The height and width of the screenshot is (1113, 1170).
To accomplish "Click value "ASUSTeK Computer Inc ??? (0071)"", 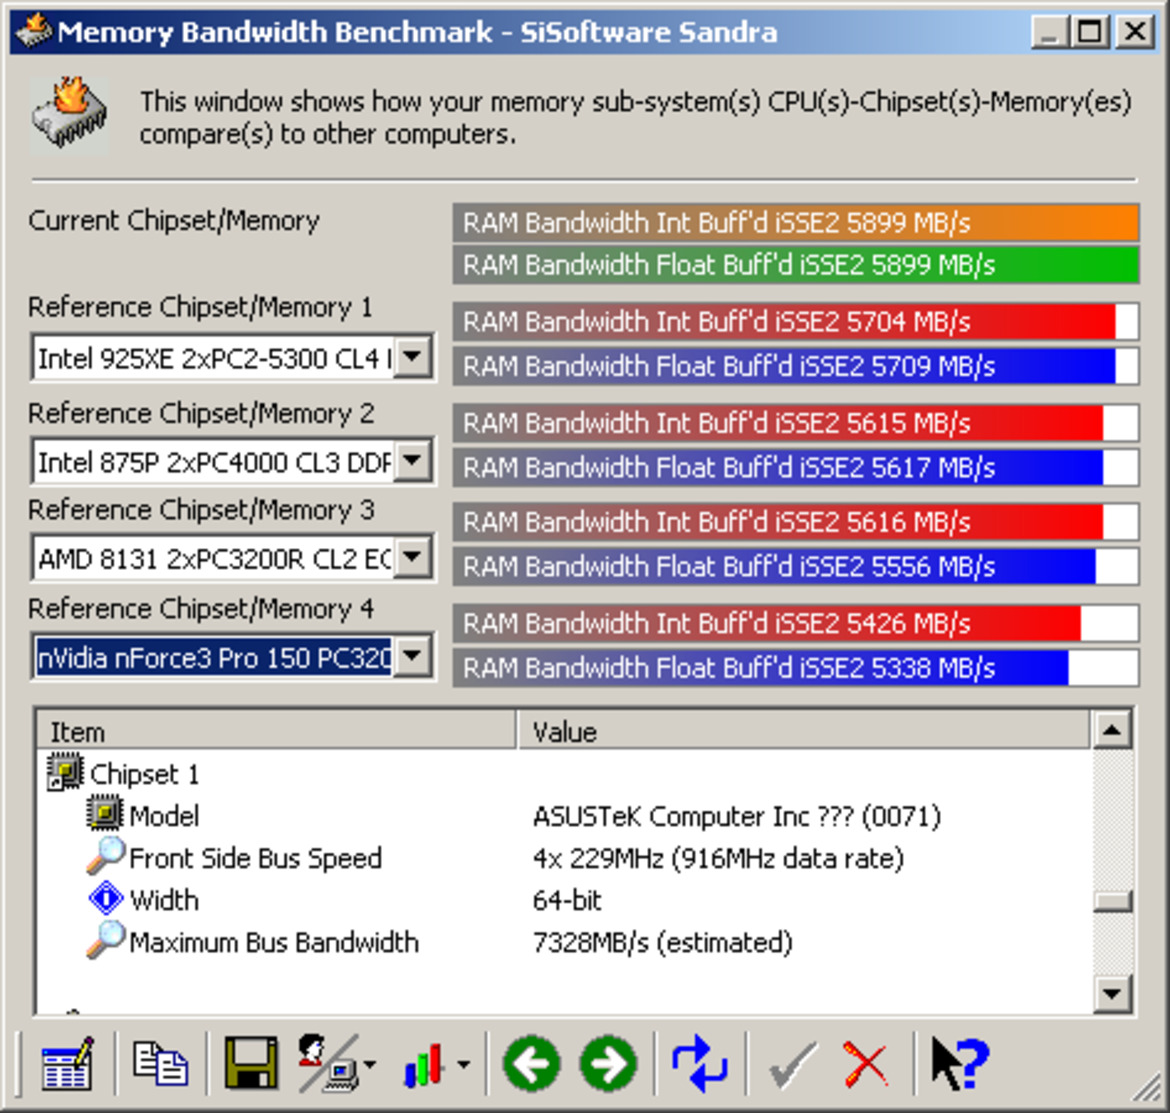I will click(736, 816).
